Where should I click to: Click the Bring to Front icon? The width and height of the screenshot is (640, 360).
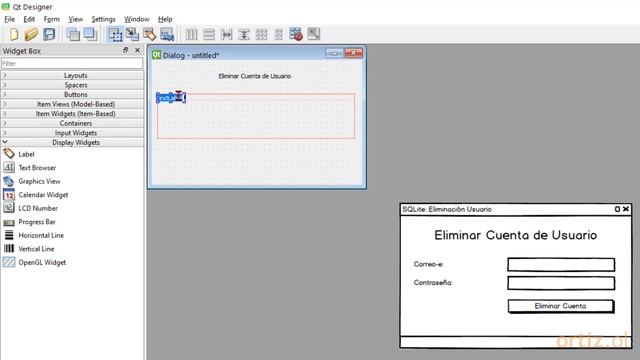coord(90,34)
